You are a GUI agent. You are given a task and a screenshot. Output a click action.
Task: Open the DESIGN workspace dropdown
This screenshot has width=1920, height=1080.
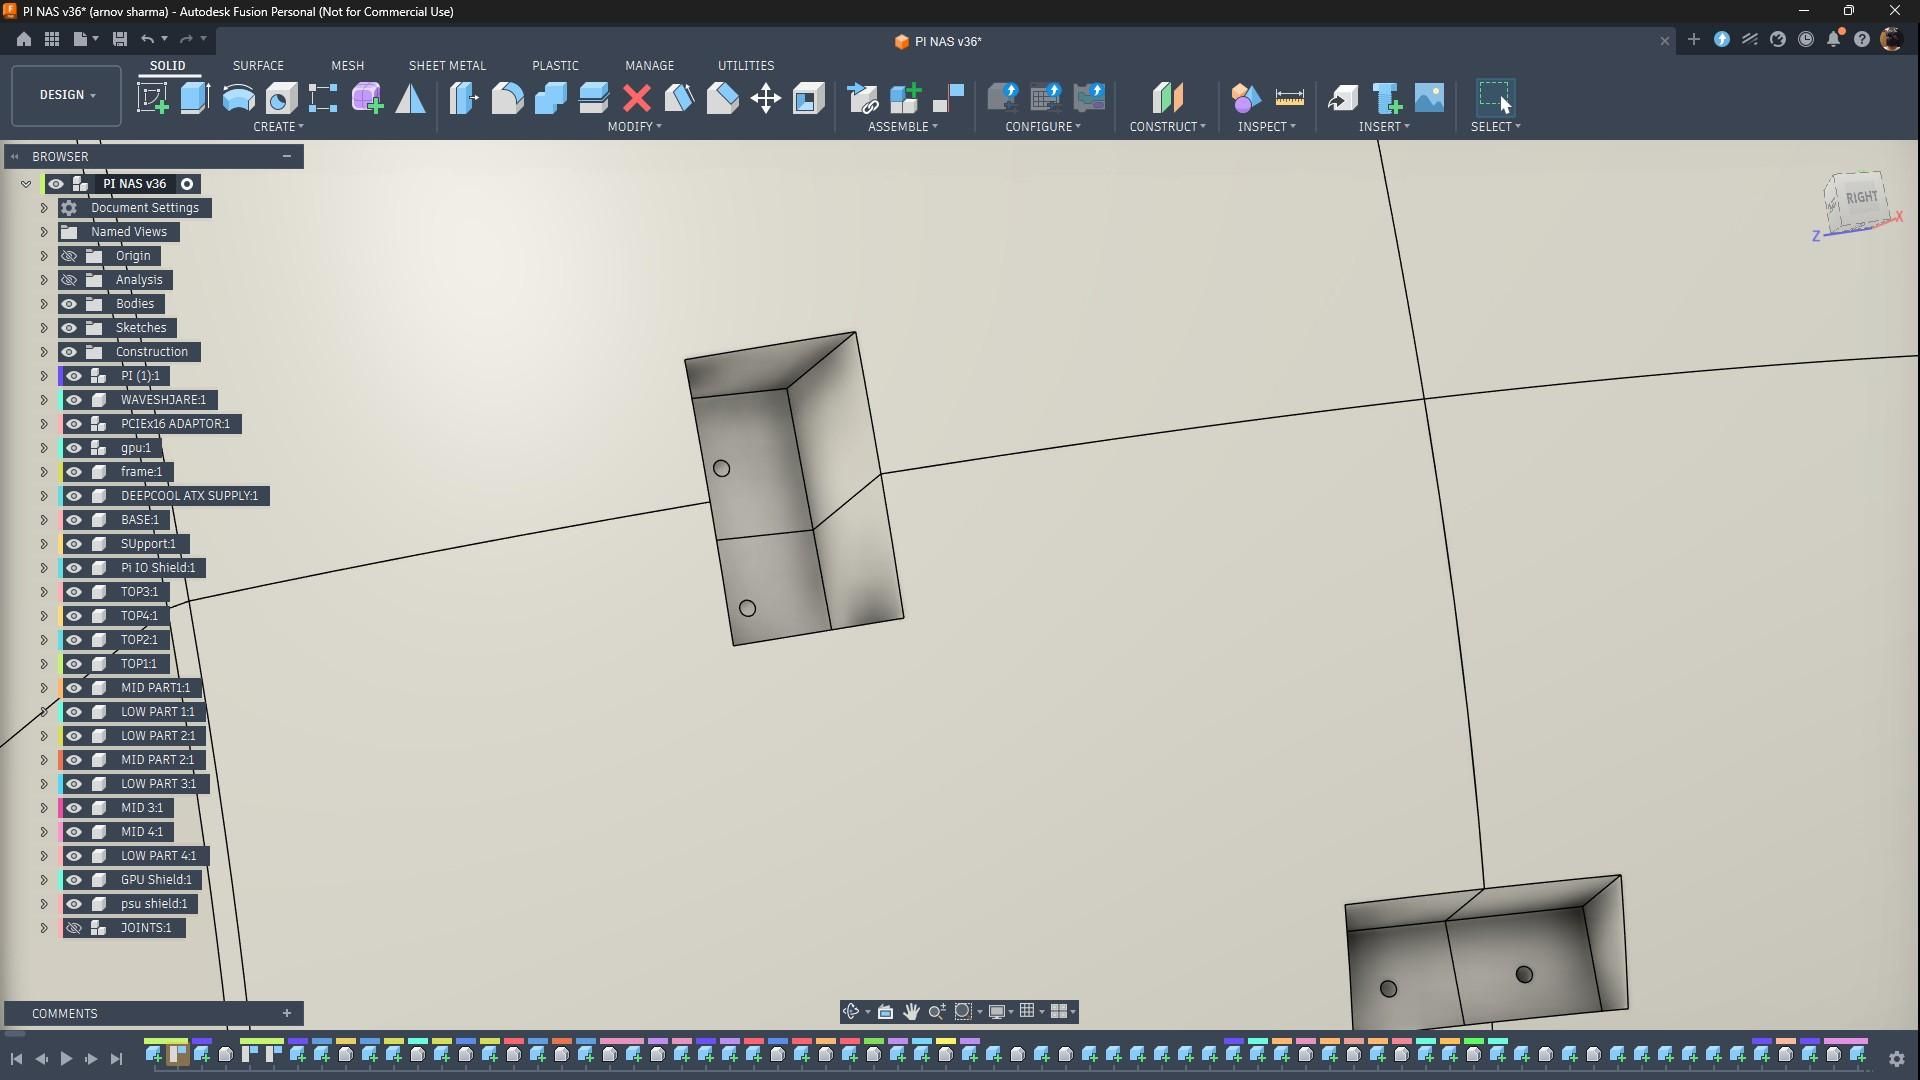click(x=67, y=95)
